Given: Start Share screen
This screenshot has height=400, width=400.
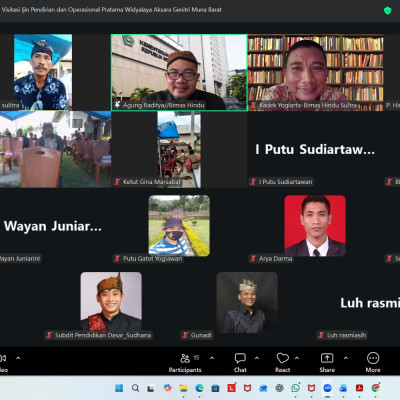Looking at the screenshot, I should 327,363.
